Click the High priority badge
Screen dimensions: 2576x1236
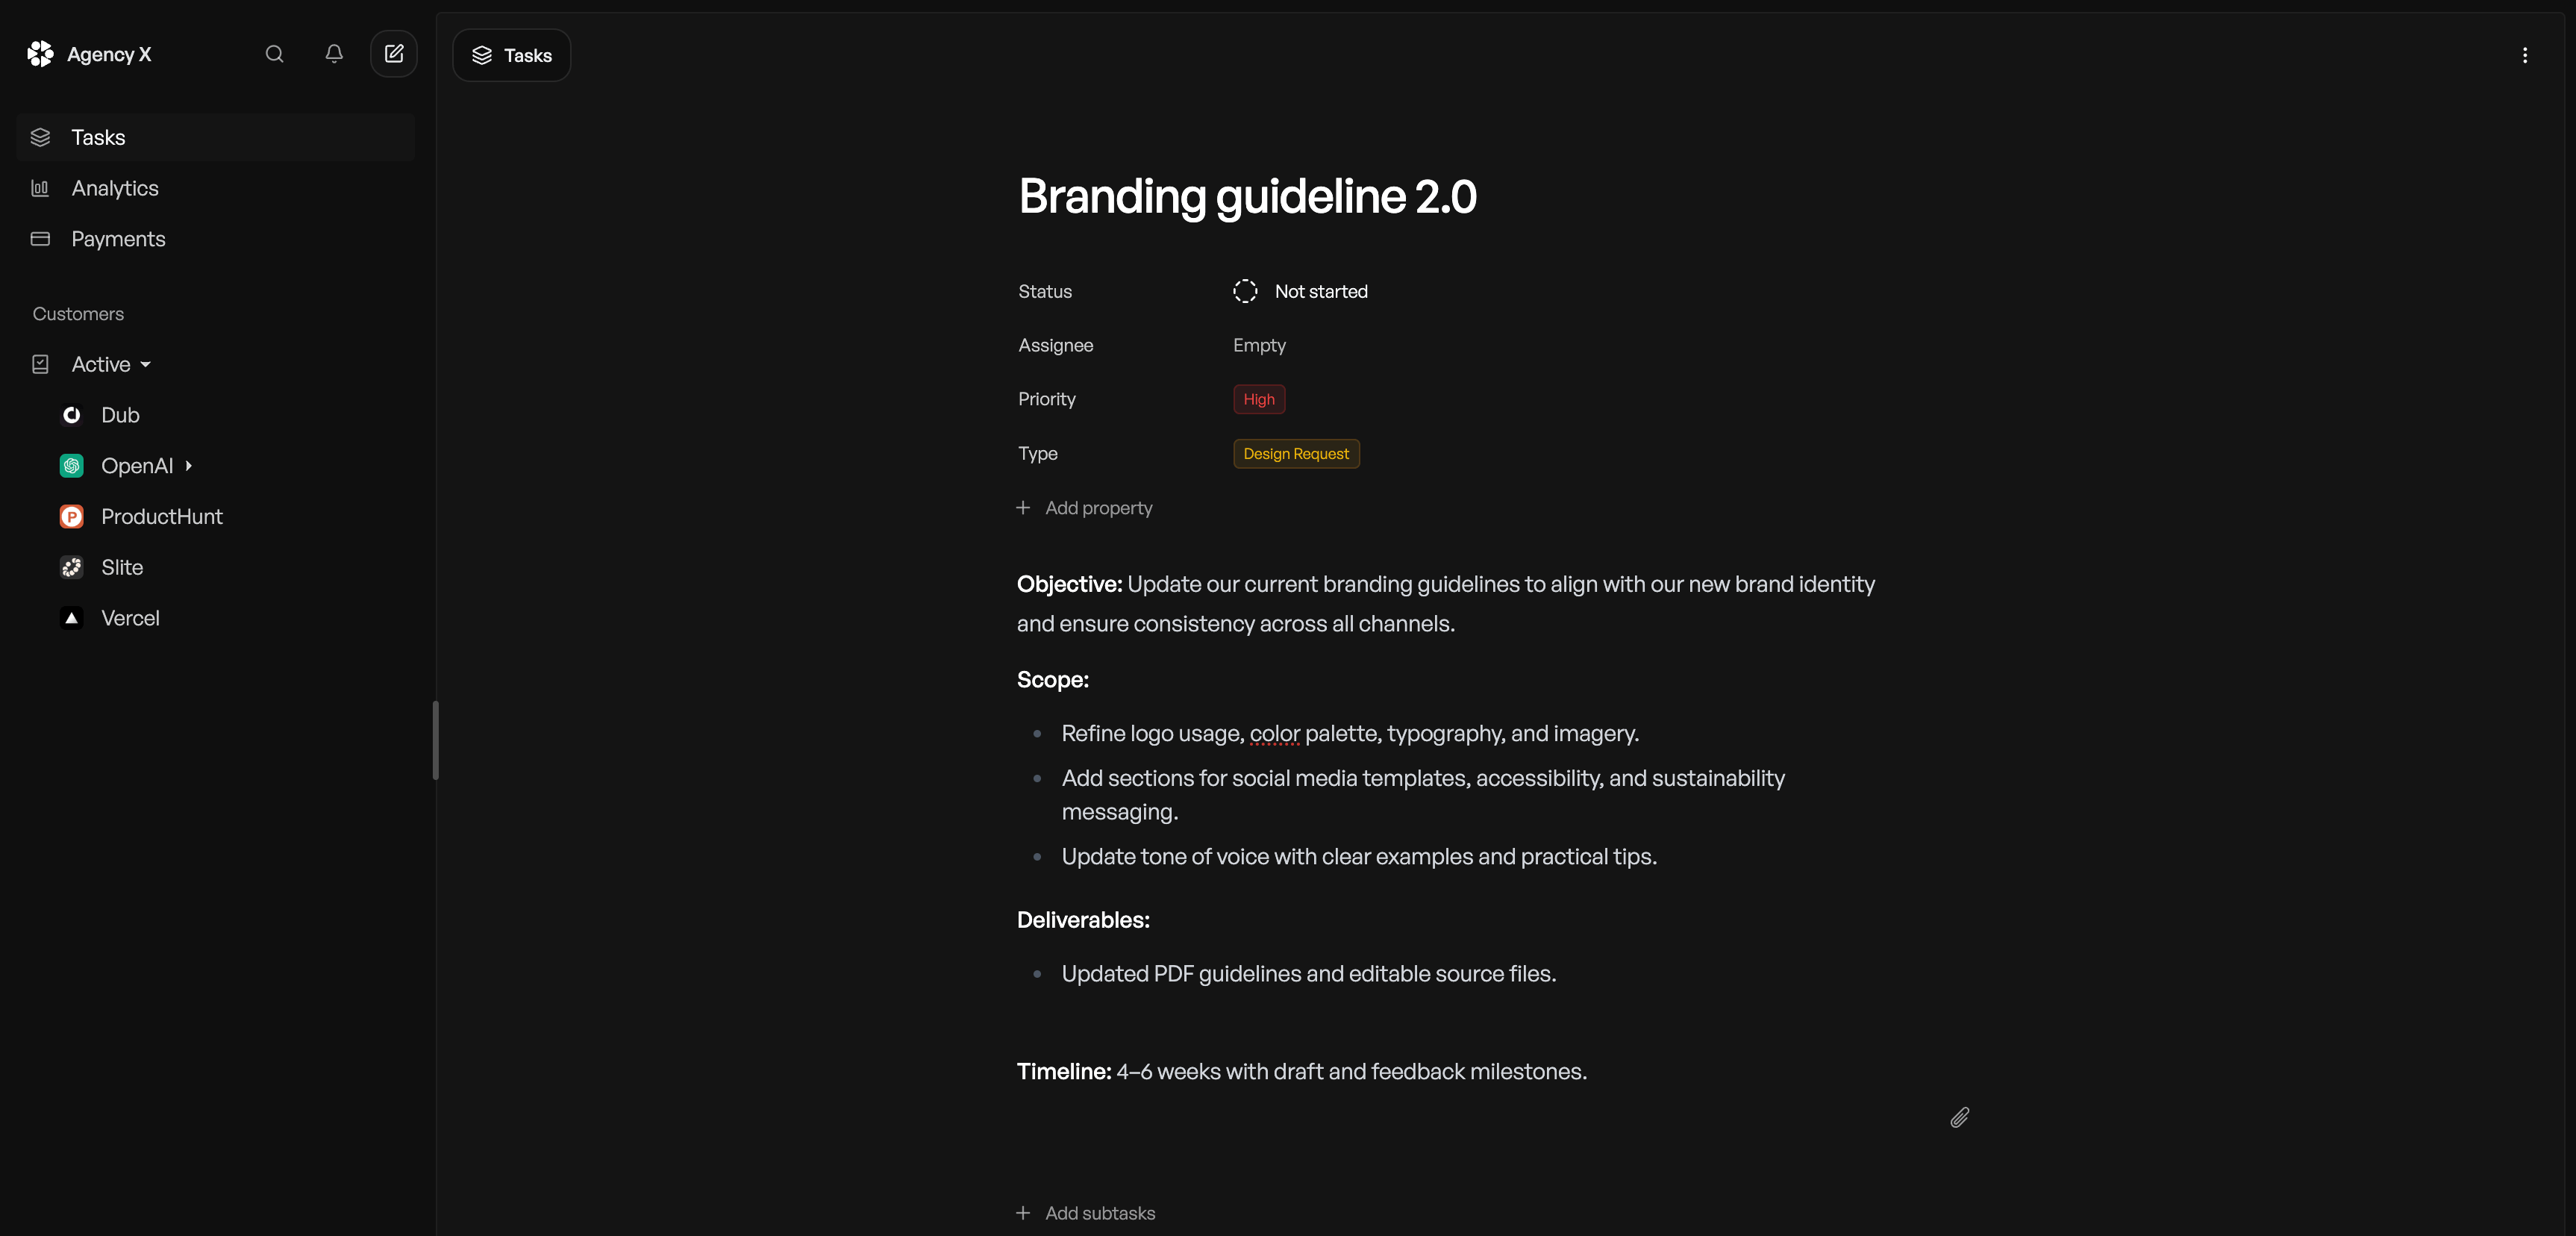tap(1258, 399)
